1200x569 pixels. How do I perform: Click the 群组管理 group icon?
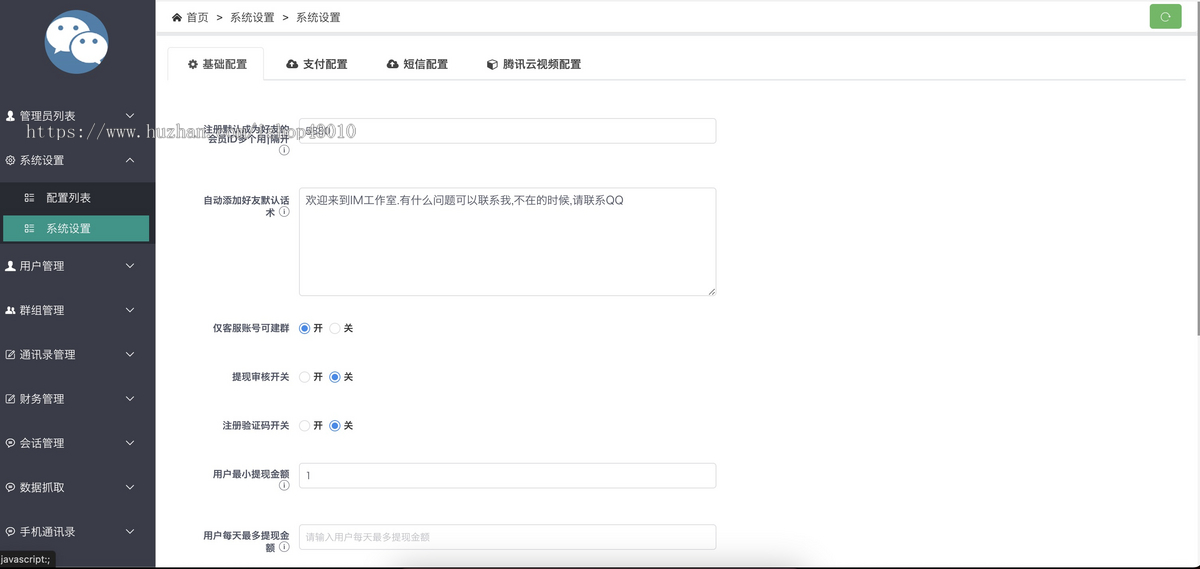pos(11,310)
